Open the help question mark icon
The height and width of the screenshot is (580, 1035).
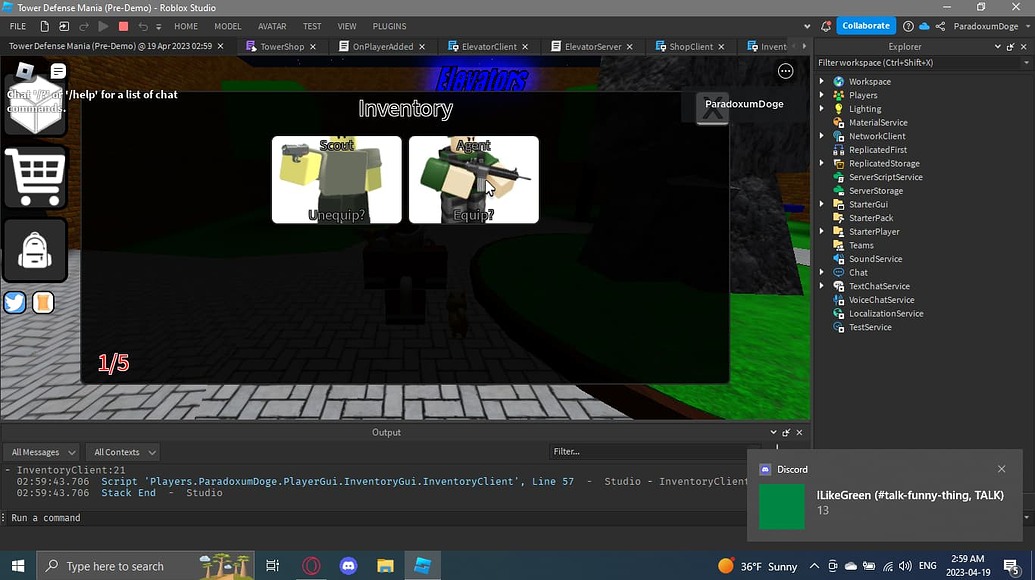pyautogui.click(x=908, y=26)
